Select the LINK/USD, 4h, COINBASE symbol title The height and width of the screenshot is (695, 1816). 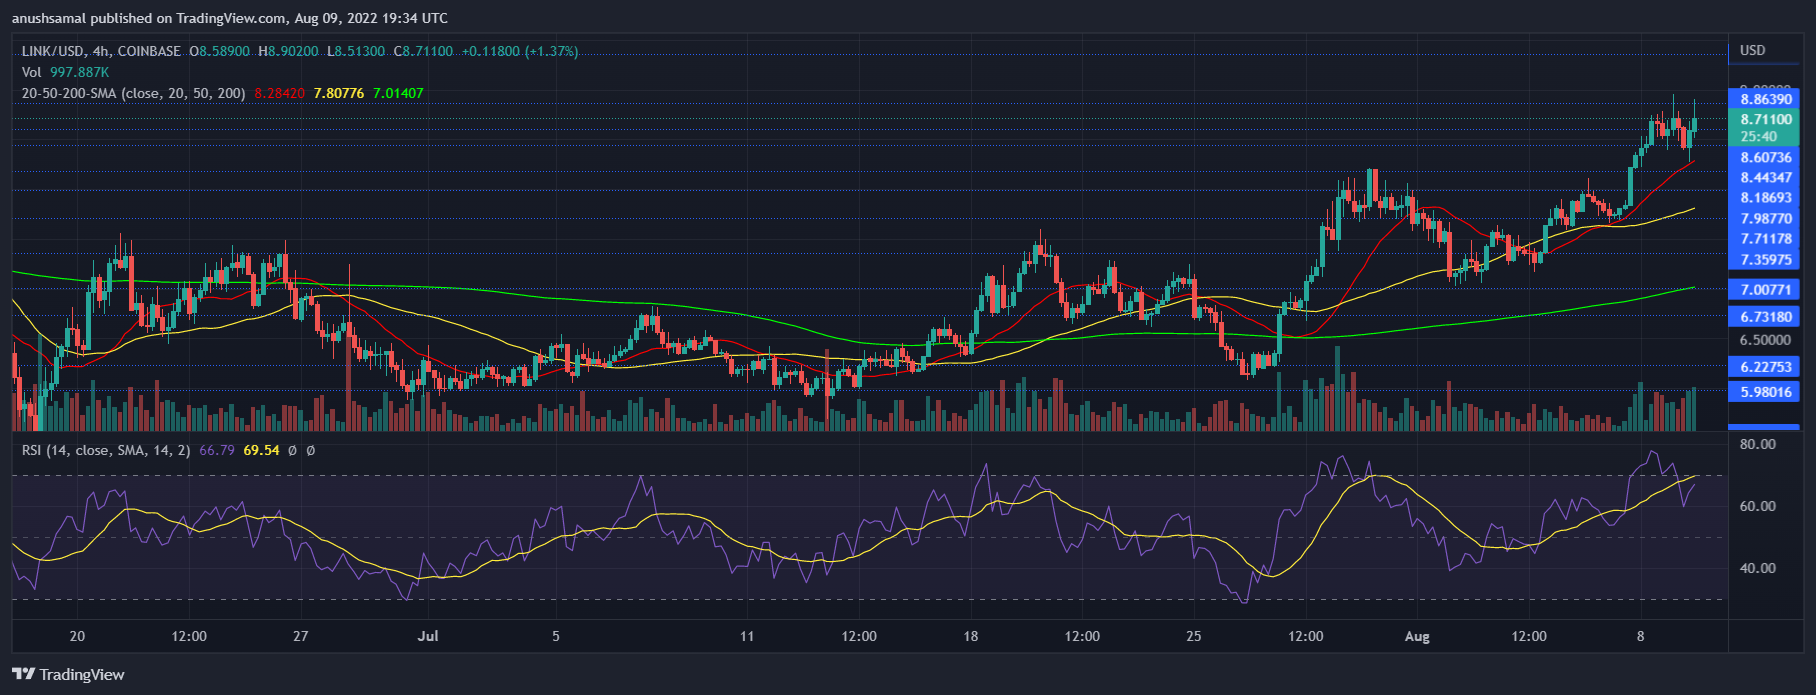[x=102, y=51]
